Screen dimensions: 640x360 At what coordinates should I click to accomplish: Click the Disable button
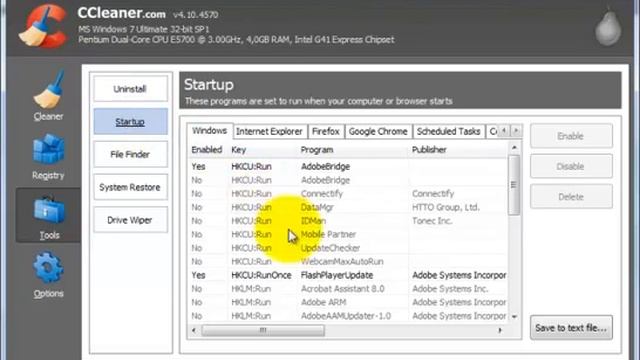(571, 167)
